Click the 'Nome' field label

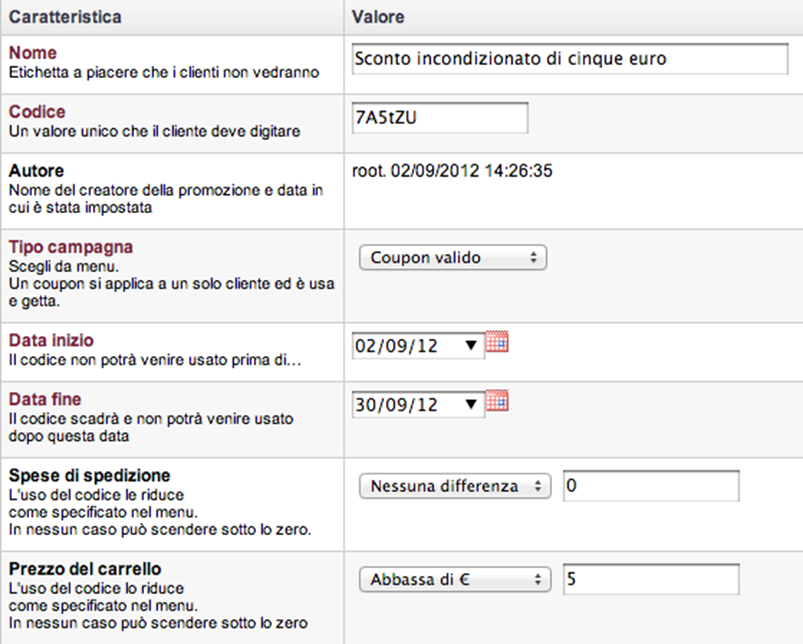(x=33, y=52)
